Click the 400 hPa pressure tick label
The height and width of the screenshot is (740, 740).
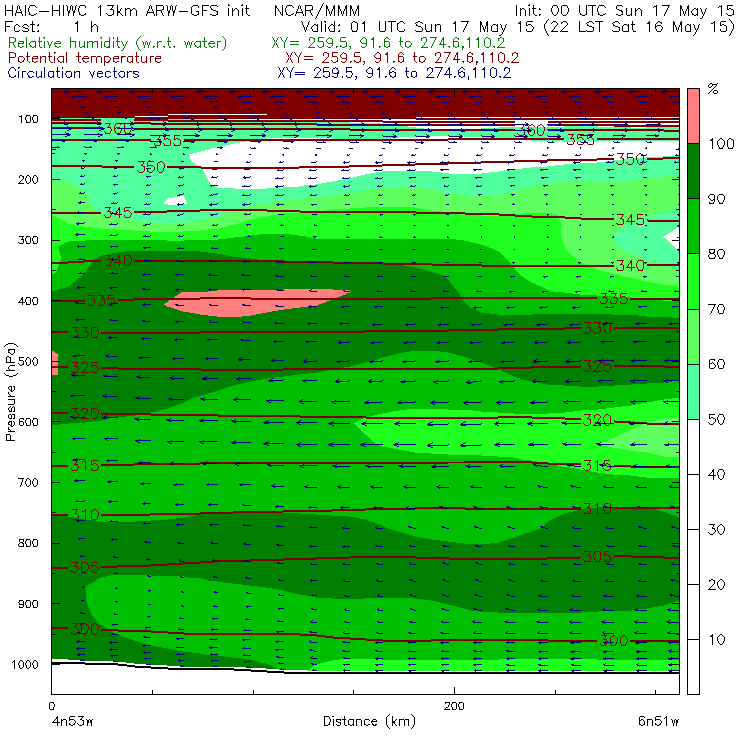(x=28, y=301)
